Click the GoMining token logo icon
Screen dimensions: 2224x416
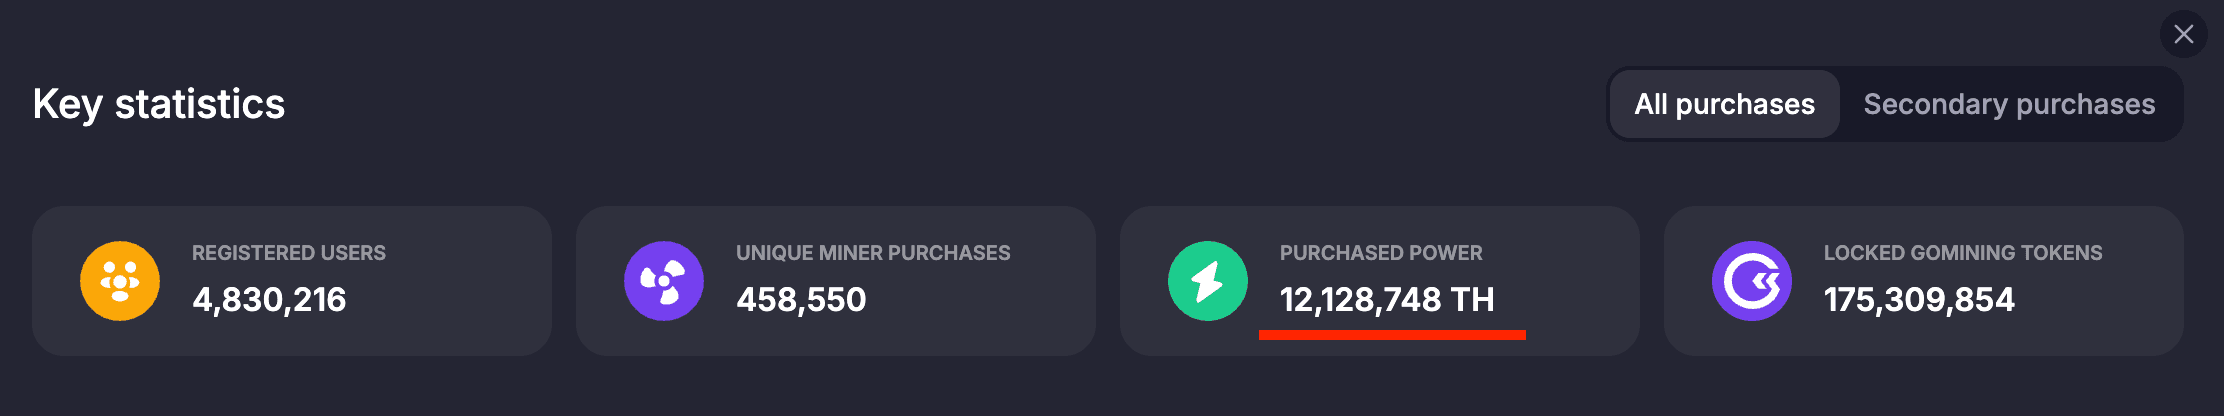1752,281
